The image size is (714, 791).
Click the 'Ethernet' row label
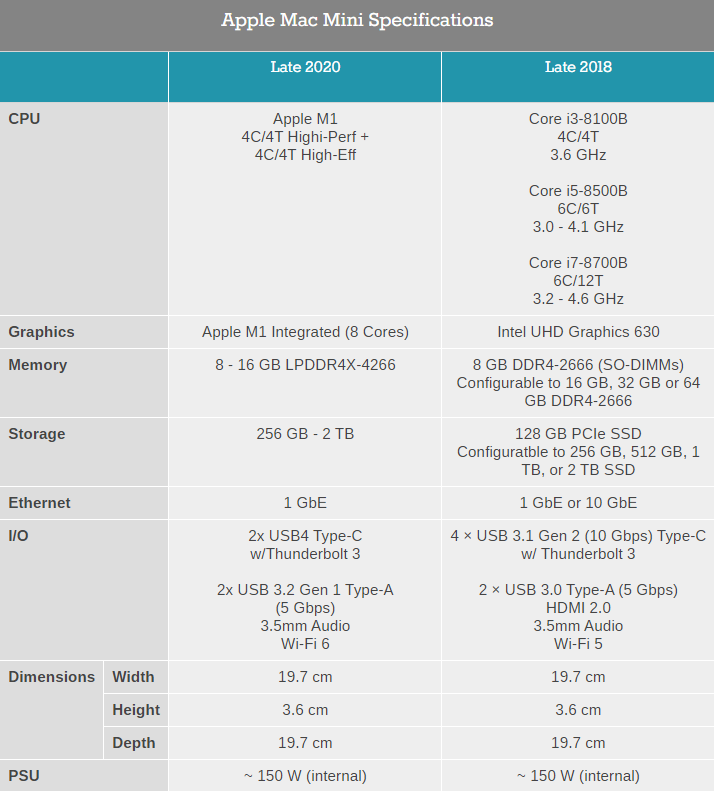click(39, 503)
